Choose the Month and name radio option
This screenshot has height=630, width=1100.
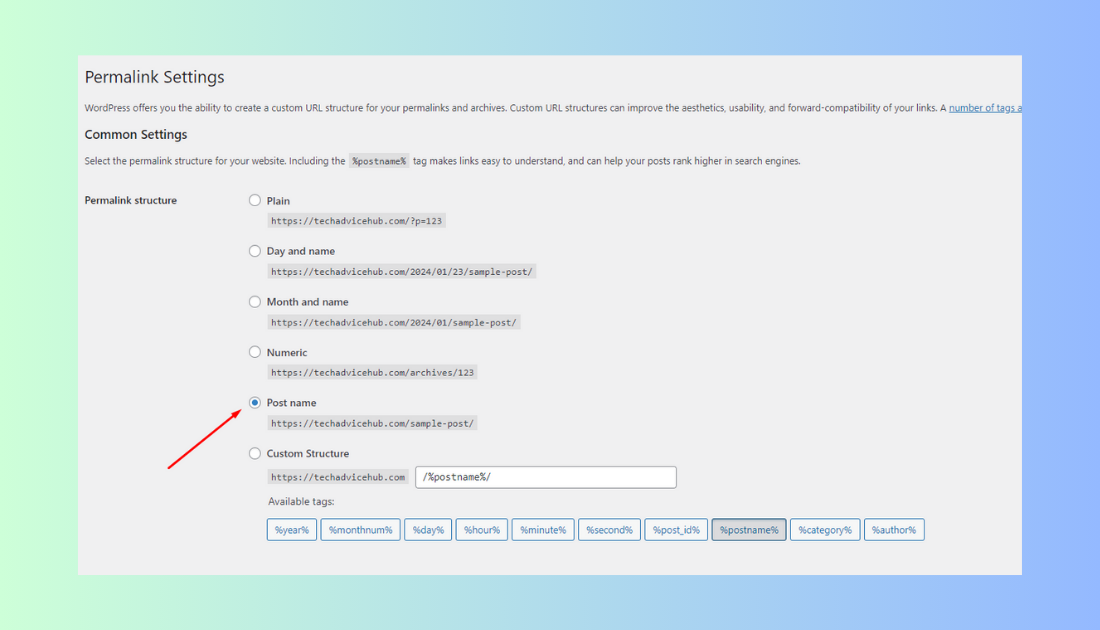pyautogui.click(x=255, y=302)
